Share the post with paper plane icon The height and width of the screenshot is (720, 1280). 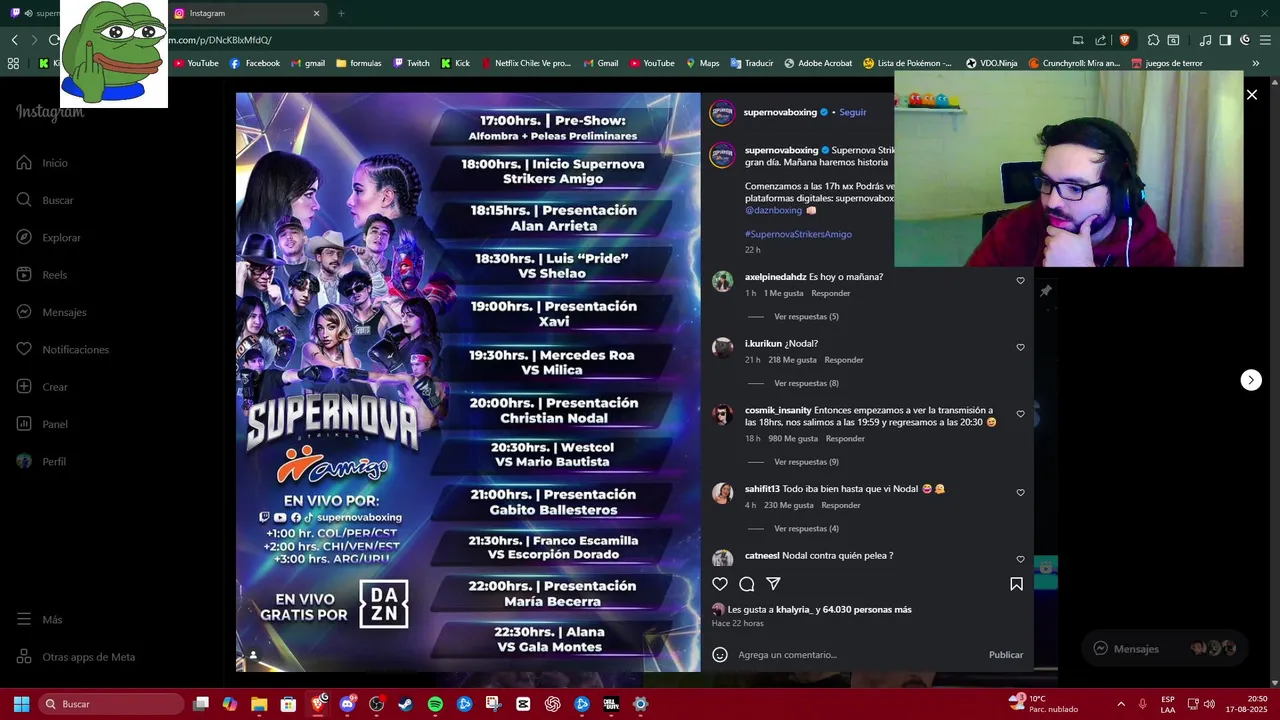773,584
